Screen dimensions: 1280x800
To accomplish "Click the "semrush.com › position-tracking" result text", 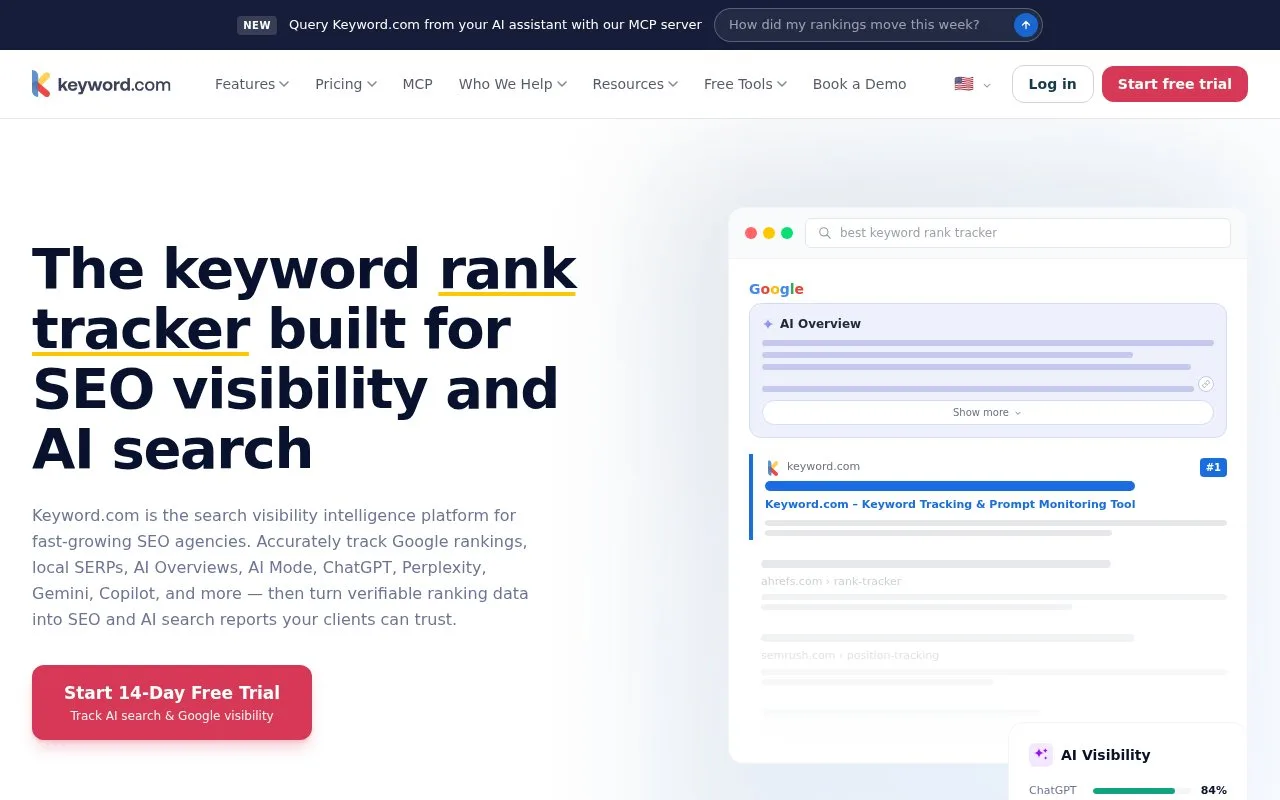I will 850,656.
